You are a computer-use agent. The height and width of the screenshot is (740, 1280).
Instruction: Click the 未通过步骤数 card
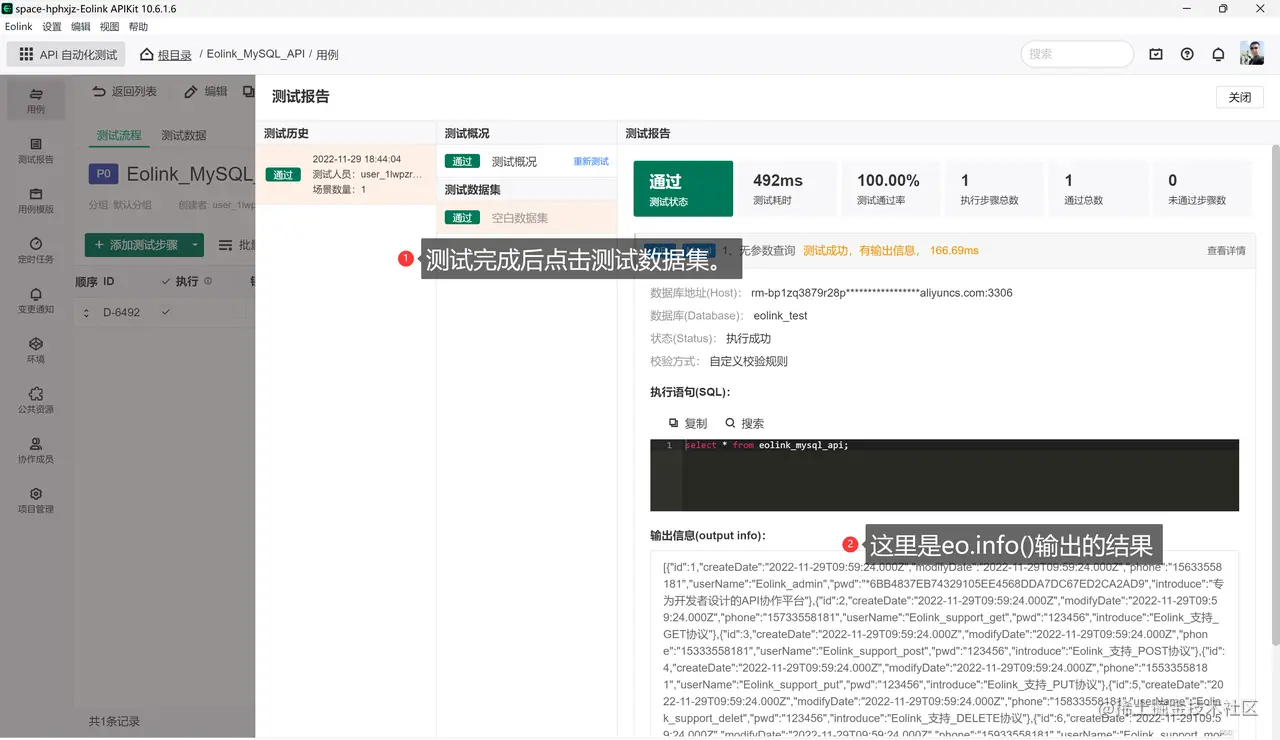tap(1202, 188)
